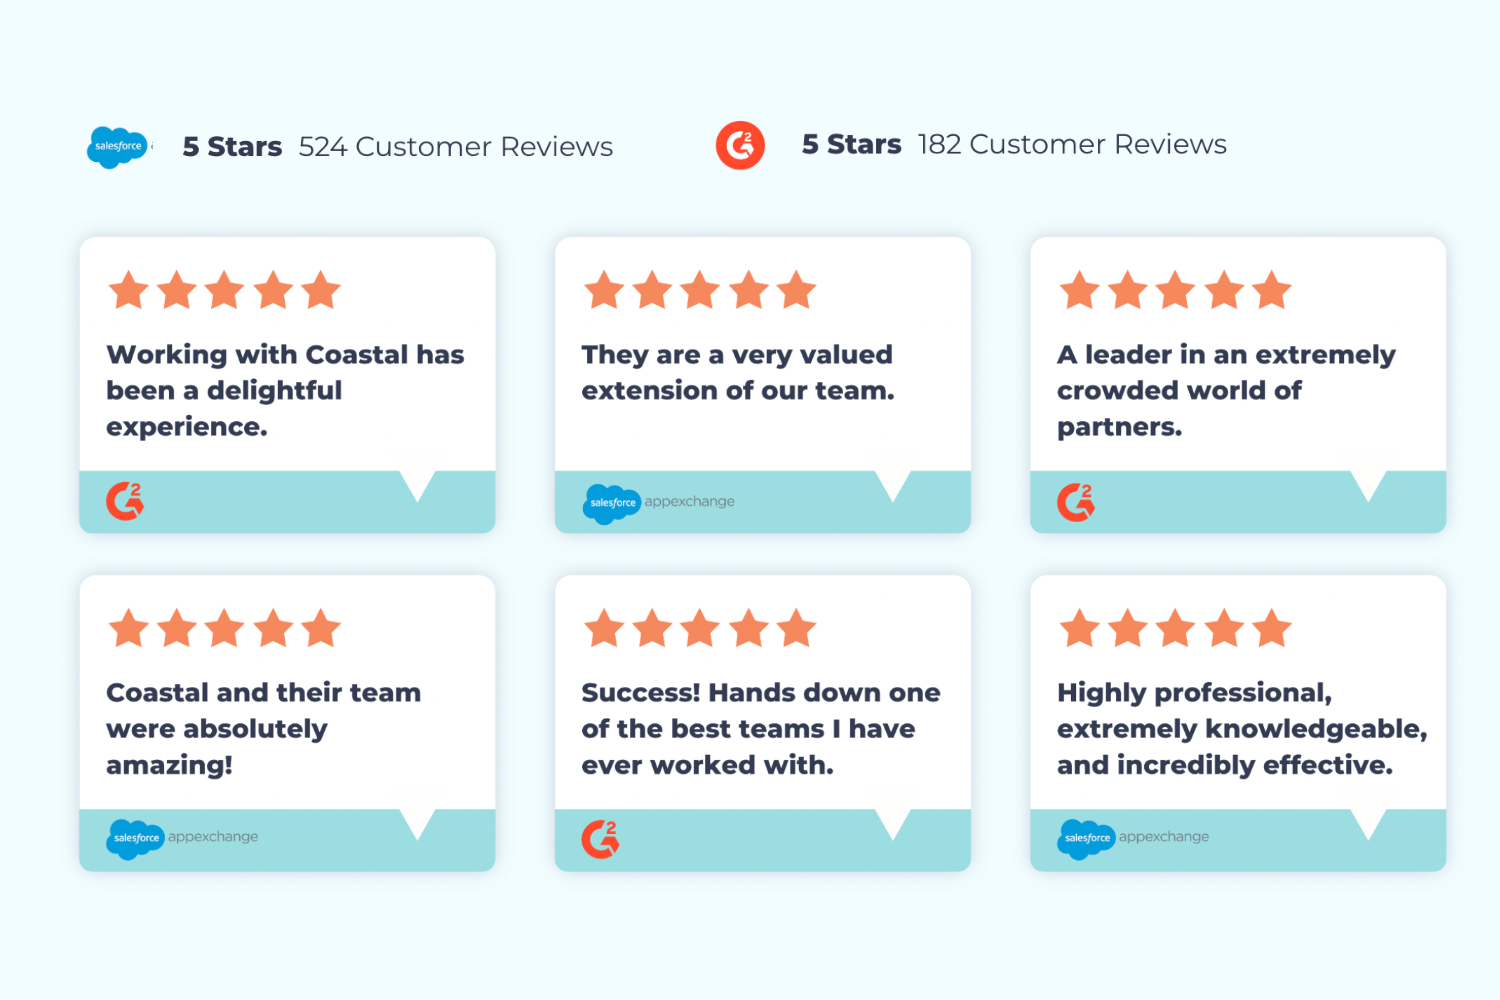Select the 'Working with Coastal' review text
Screen dimensions: 1500x1000
285,390
